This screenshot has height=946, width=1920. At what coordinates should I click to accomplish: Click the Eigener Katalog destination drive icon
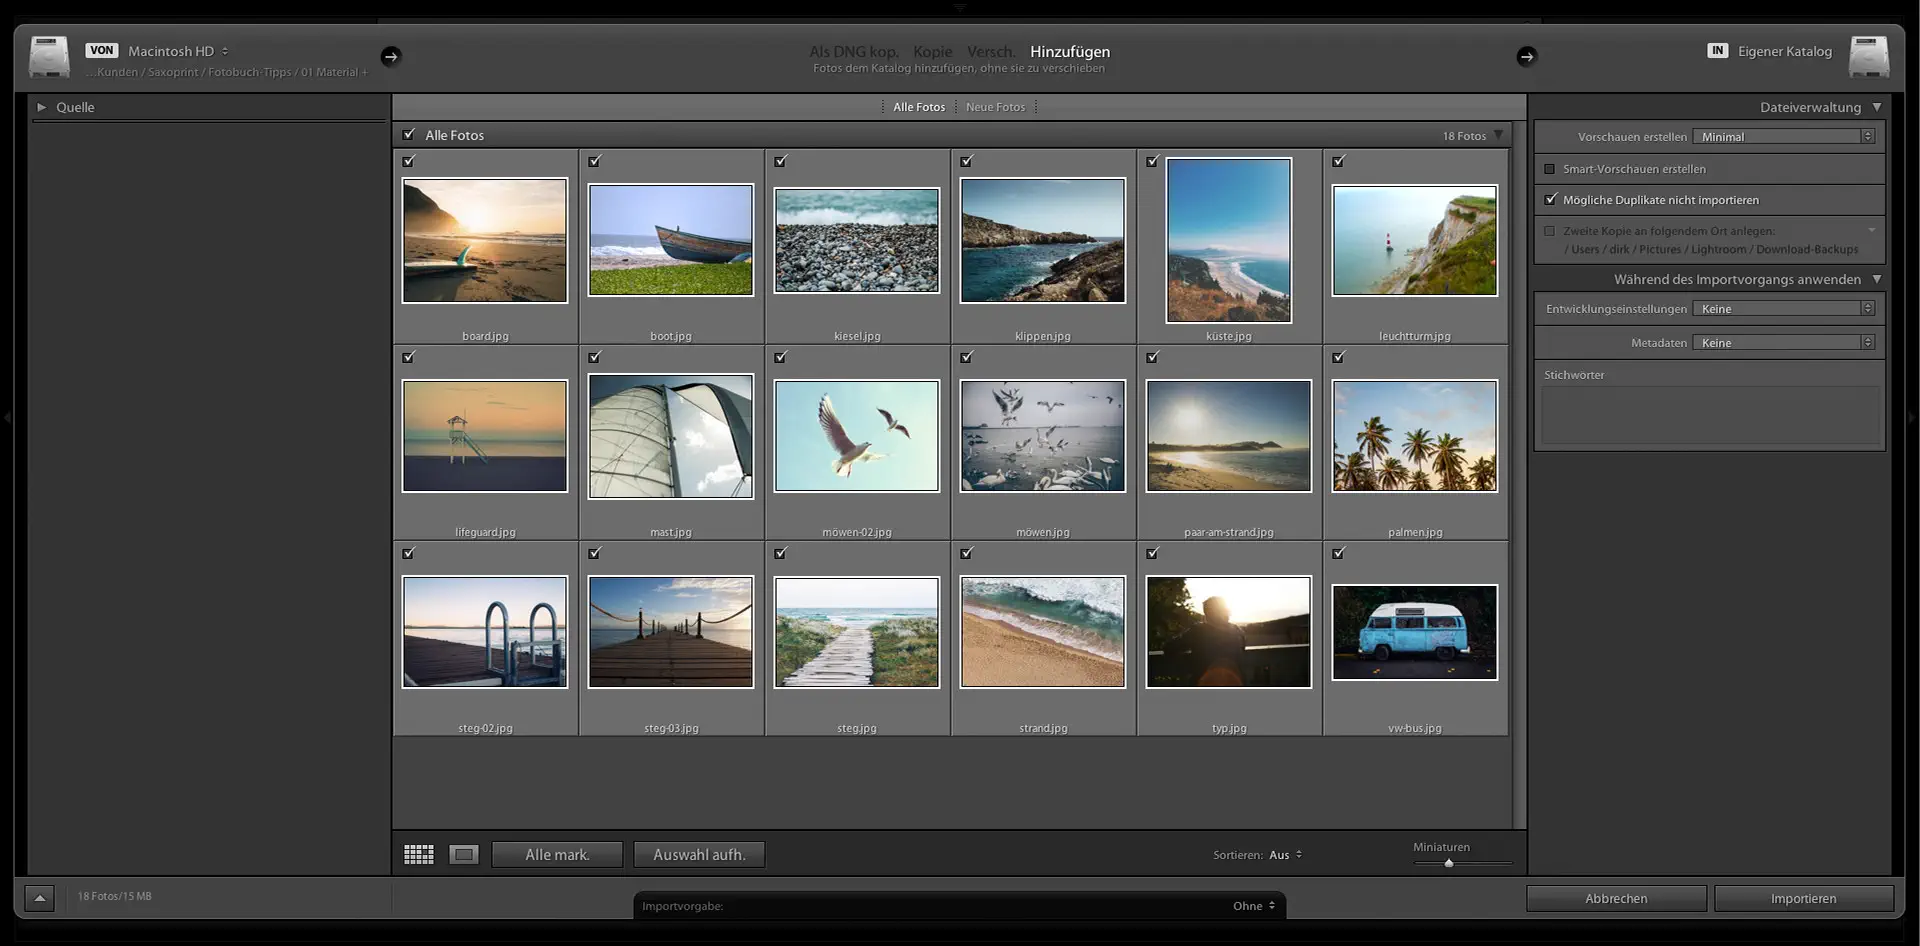[x=1870, y=56]
